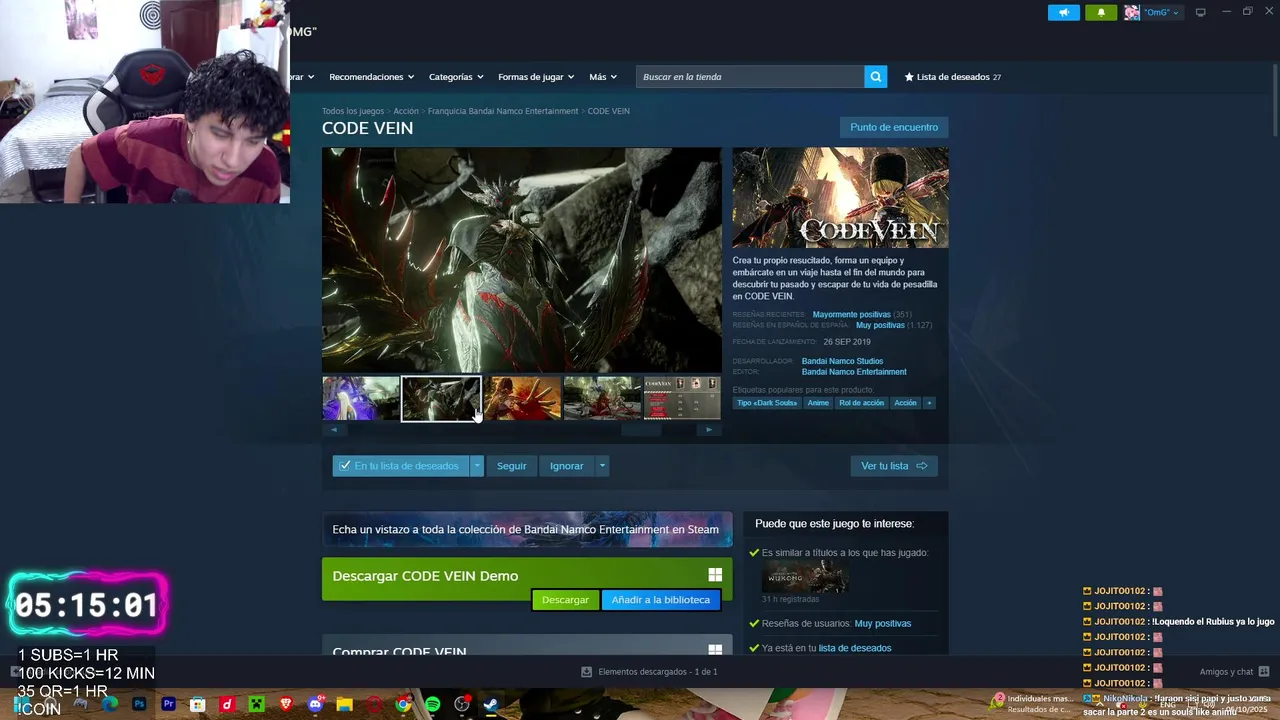This screenshot has width=1280, height=720.
Task: Click the thumbnail strip left arrow
Action: (x=334, y=430)
